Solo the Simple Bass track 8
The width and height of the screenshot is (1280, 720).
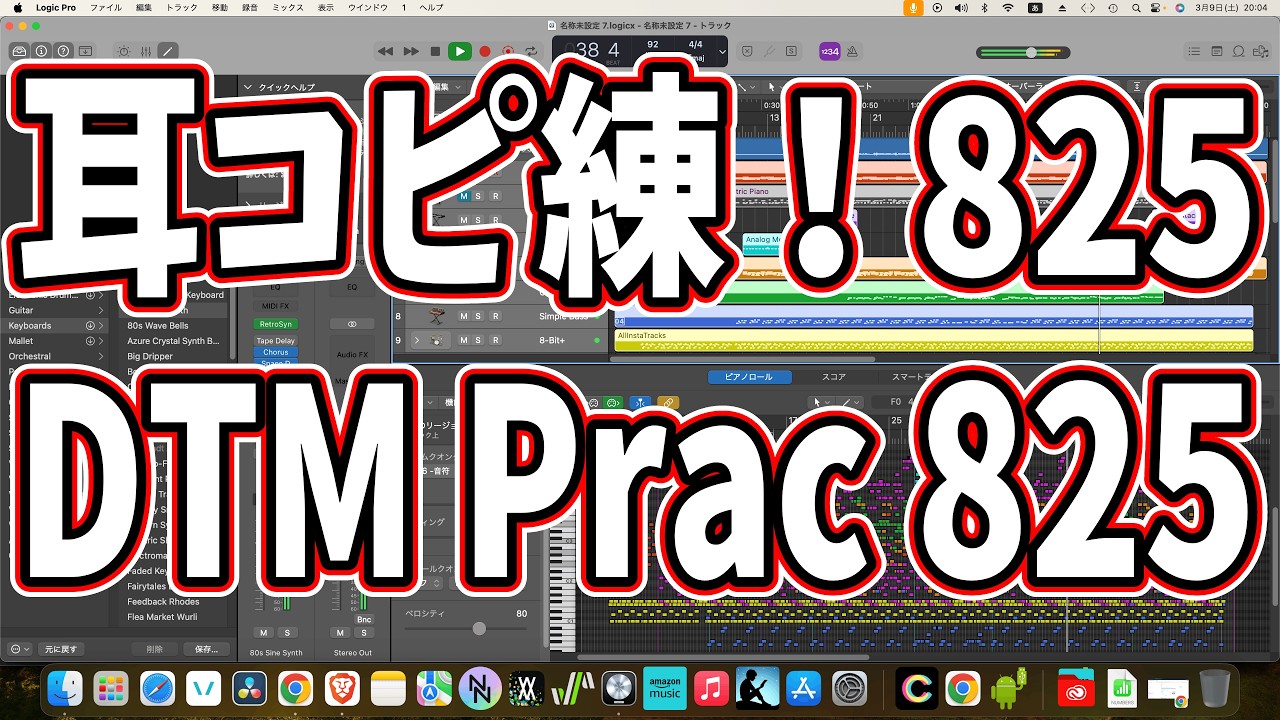pos(478,316)
